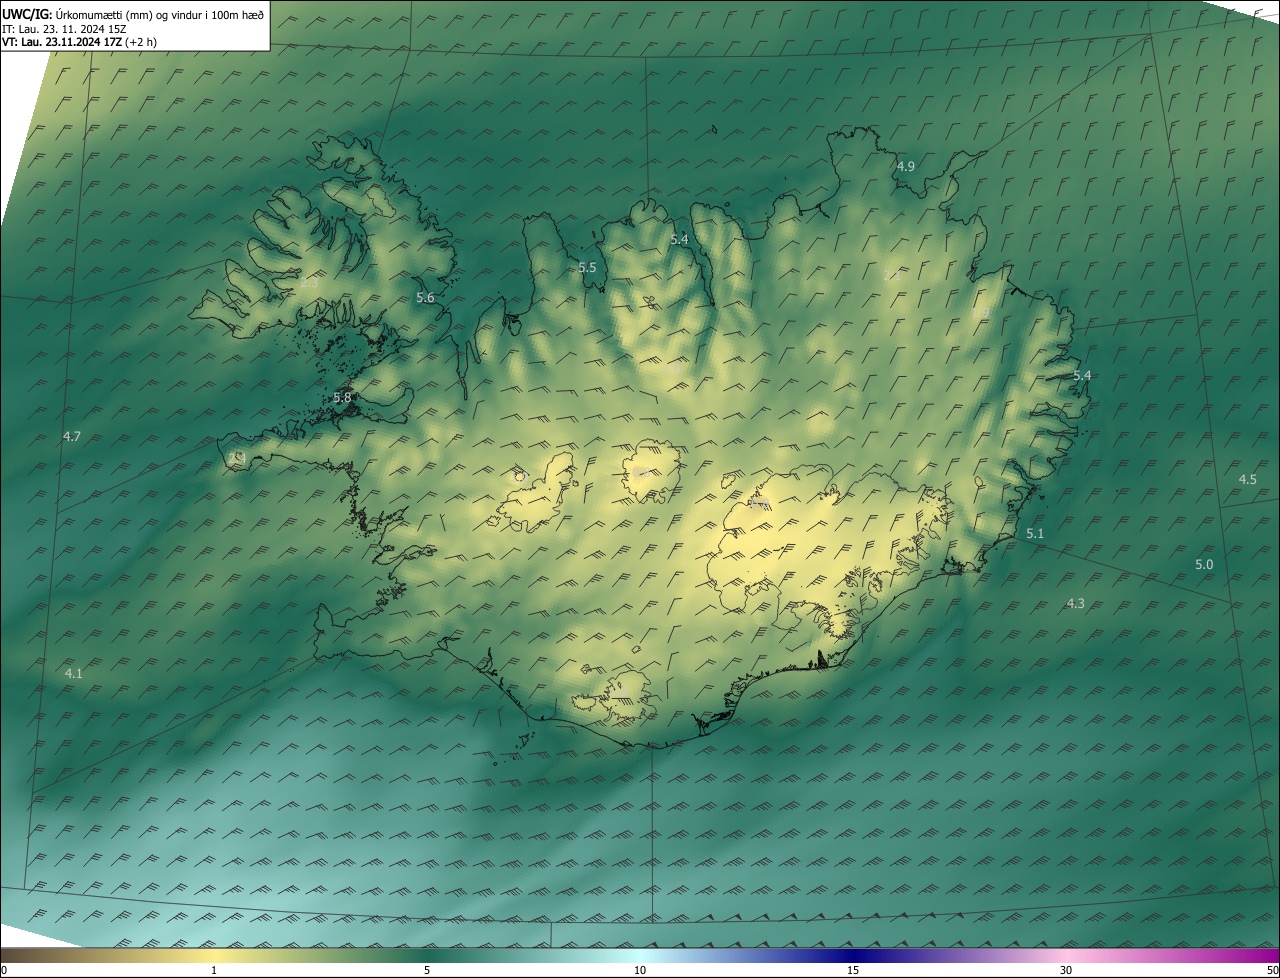This screenshot has width=1280, height=978.
Task: Click the 1 tick on the color legend
Action: 214,970
